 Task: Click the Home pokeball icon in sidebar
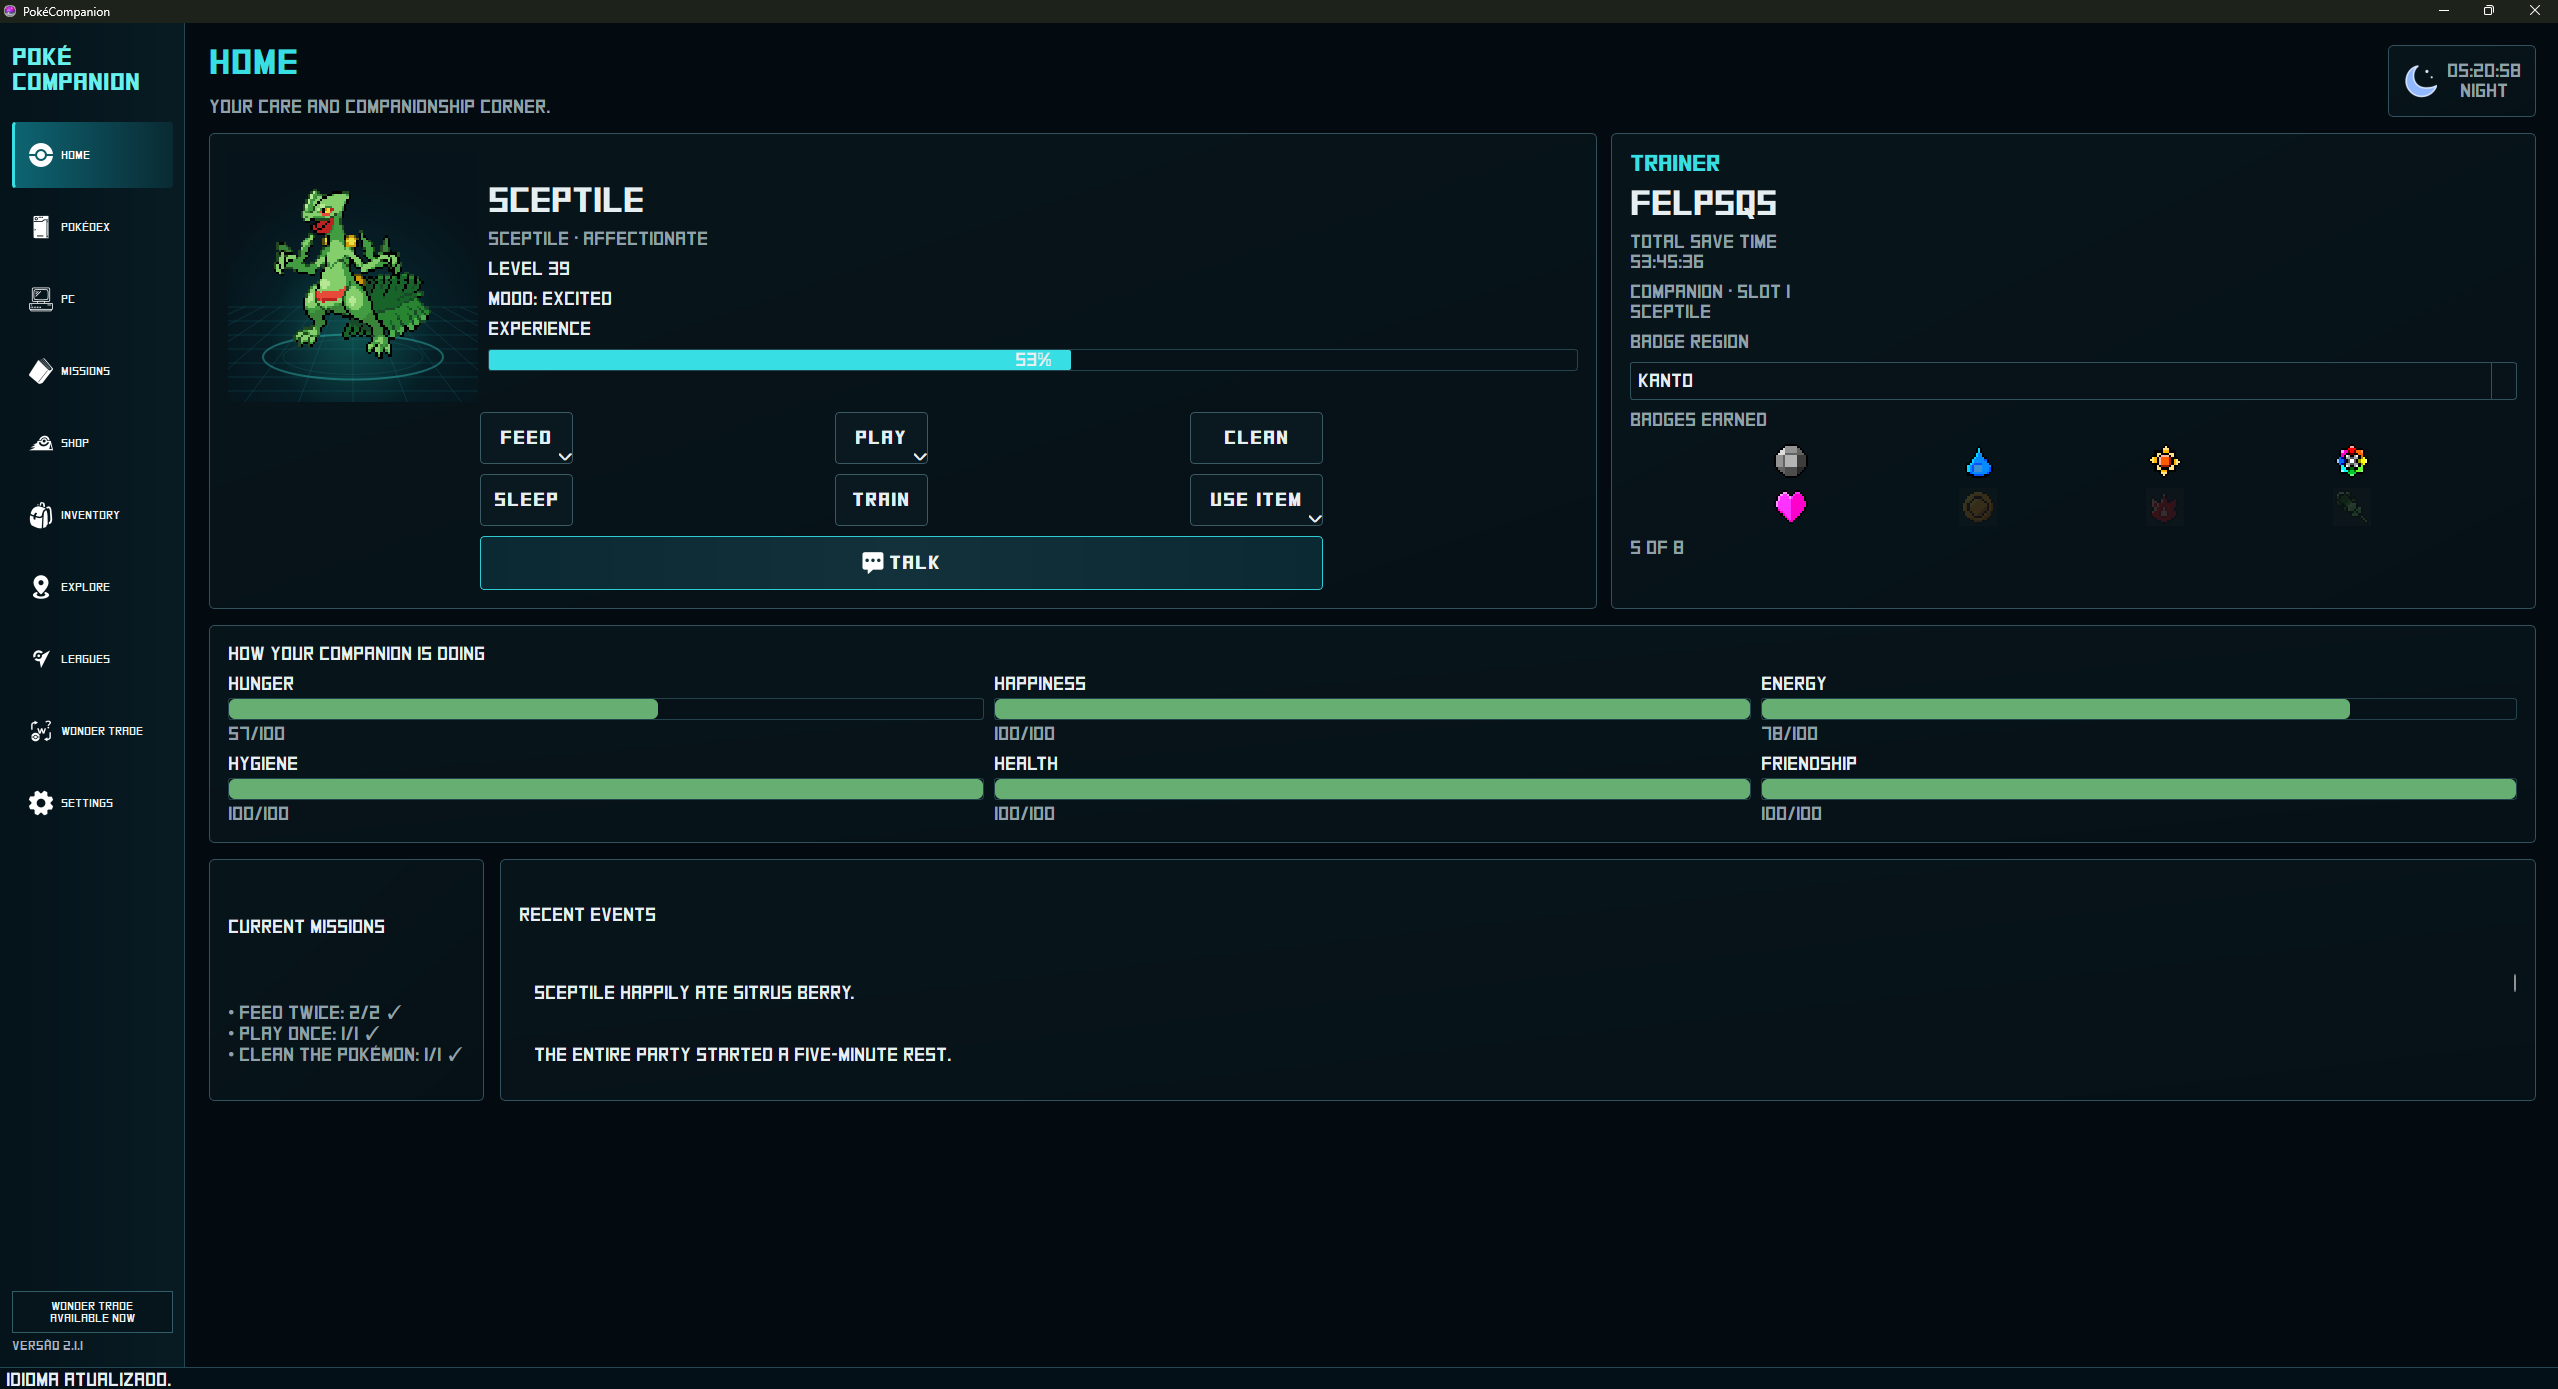pyautogui.click(x=41, y=155)
